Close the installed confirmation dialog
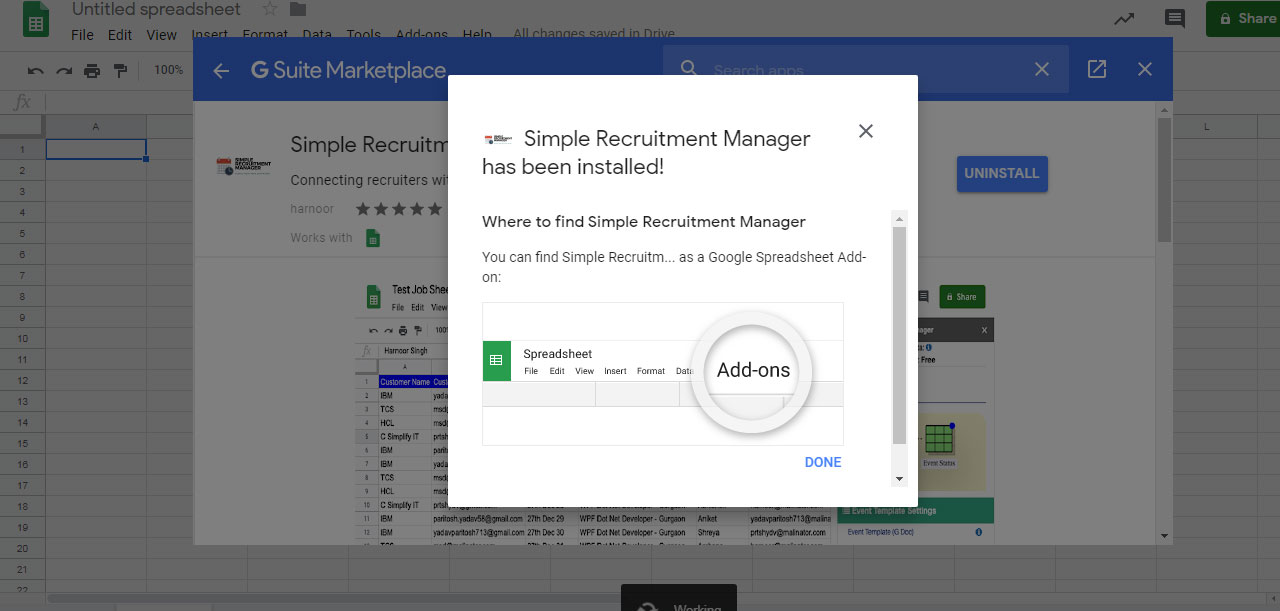Image resolution: width=1280 pixels, height=611 pixels. point(866,131)
